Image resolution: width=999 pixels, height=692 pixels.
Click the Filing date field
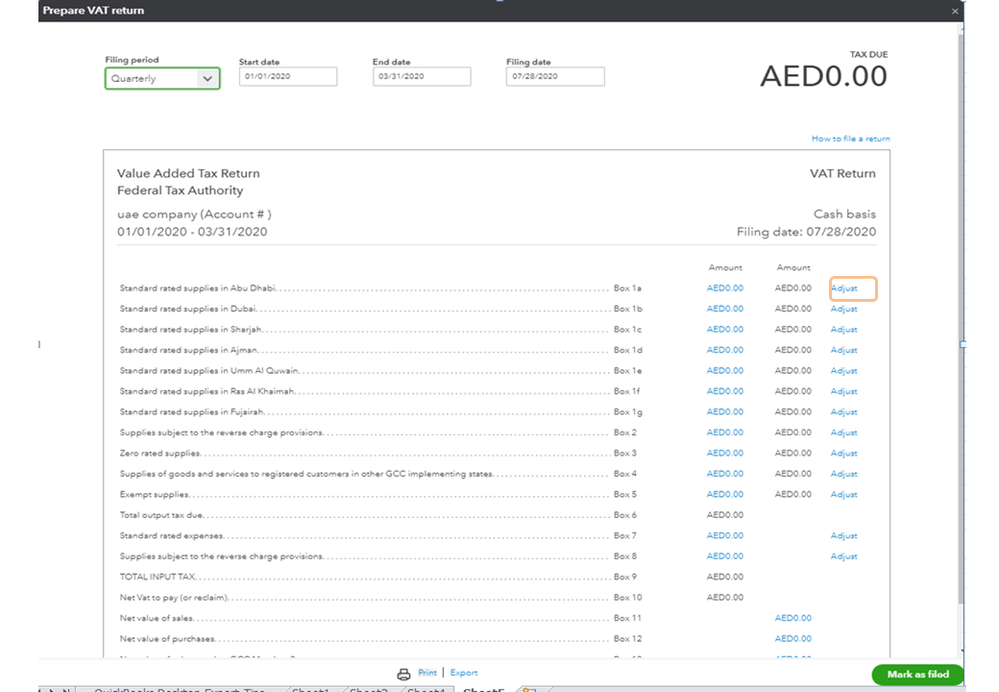pyautogui.click(x=555, y=77)
